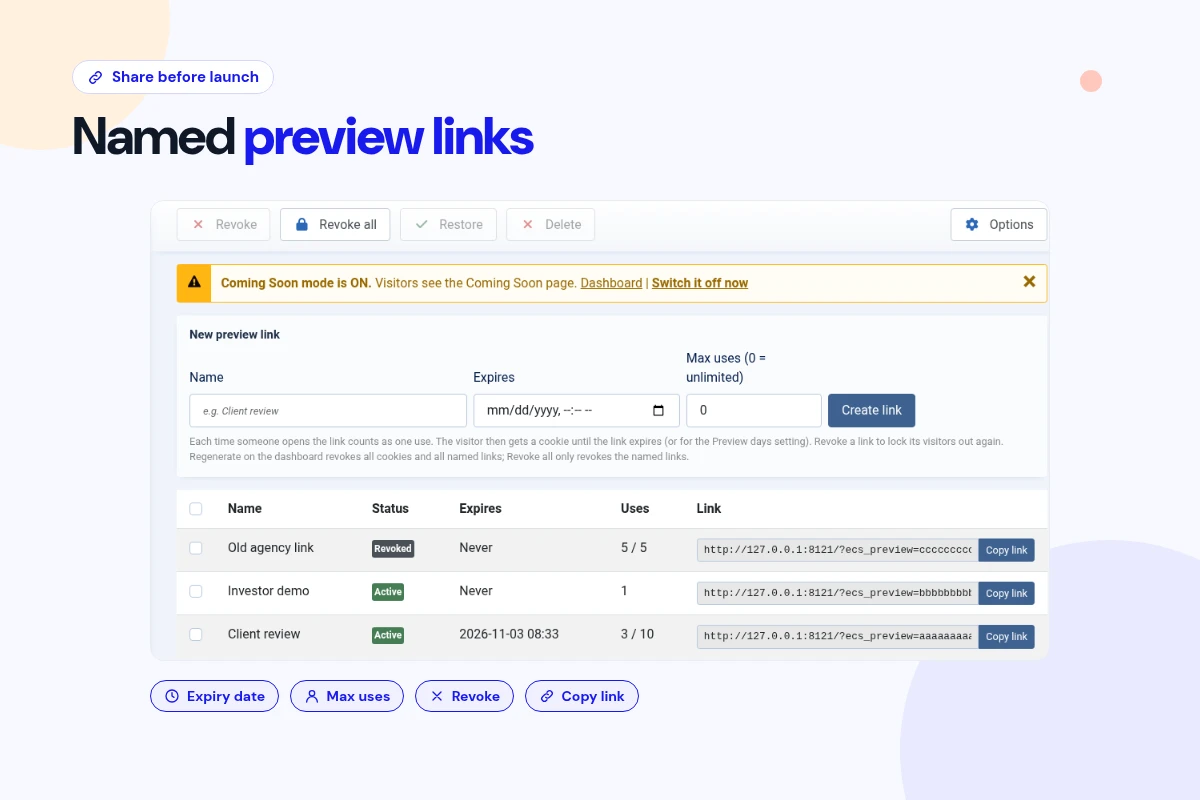Image resolution: width=1200 pixels, height=800 pixels.
Task: Click the Delete toolbar button
Action: tap(550, 225)
